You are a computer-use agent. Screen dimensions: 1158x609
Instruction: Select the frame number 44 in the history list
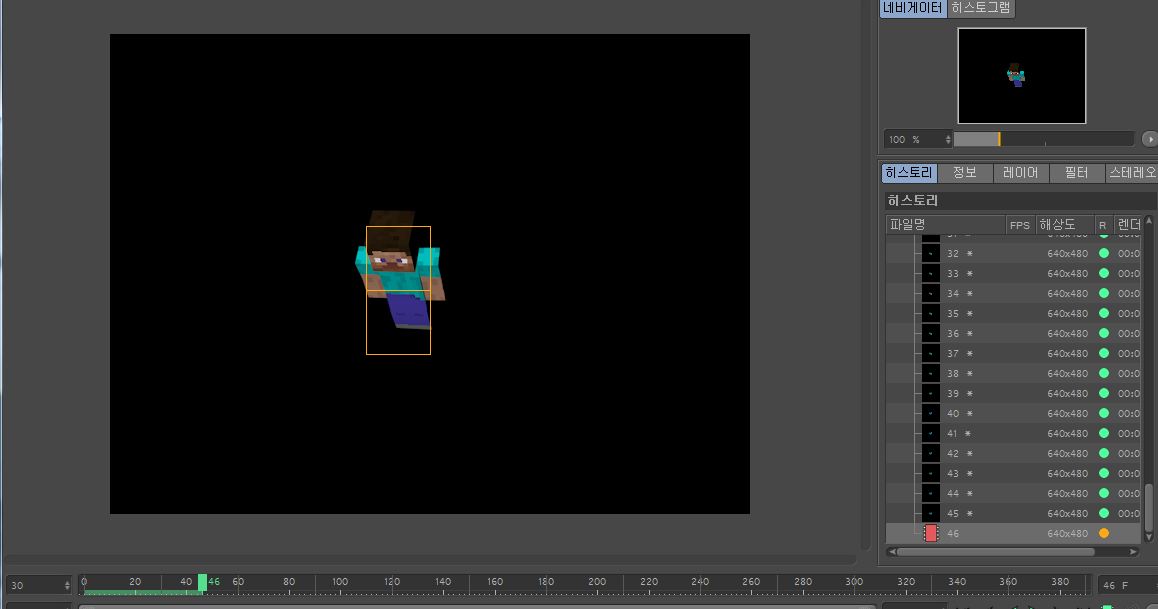pyautogui.click(x=953, y=493)
